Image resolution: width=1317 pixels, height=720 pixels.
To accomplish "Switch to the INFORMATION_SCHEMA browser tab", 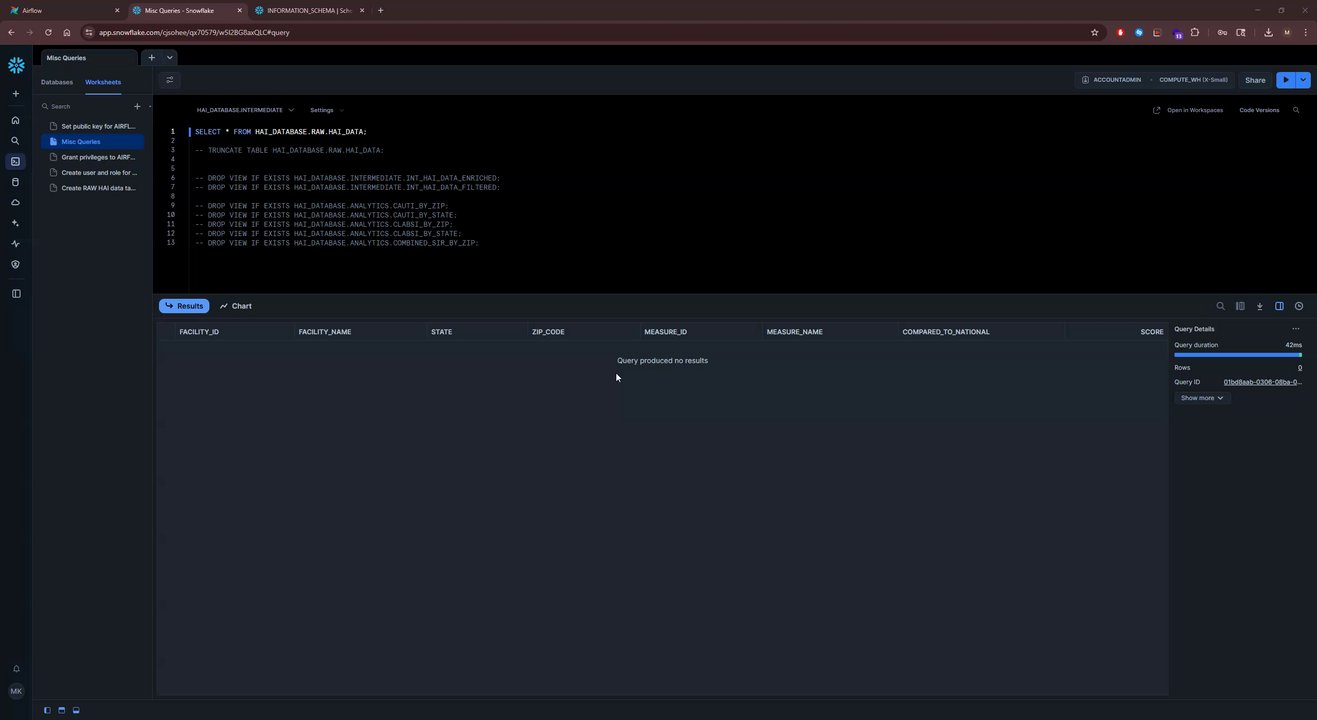I will pos(308,10).
